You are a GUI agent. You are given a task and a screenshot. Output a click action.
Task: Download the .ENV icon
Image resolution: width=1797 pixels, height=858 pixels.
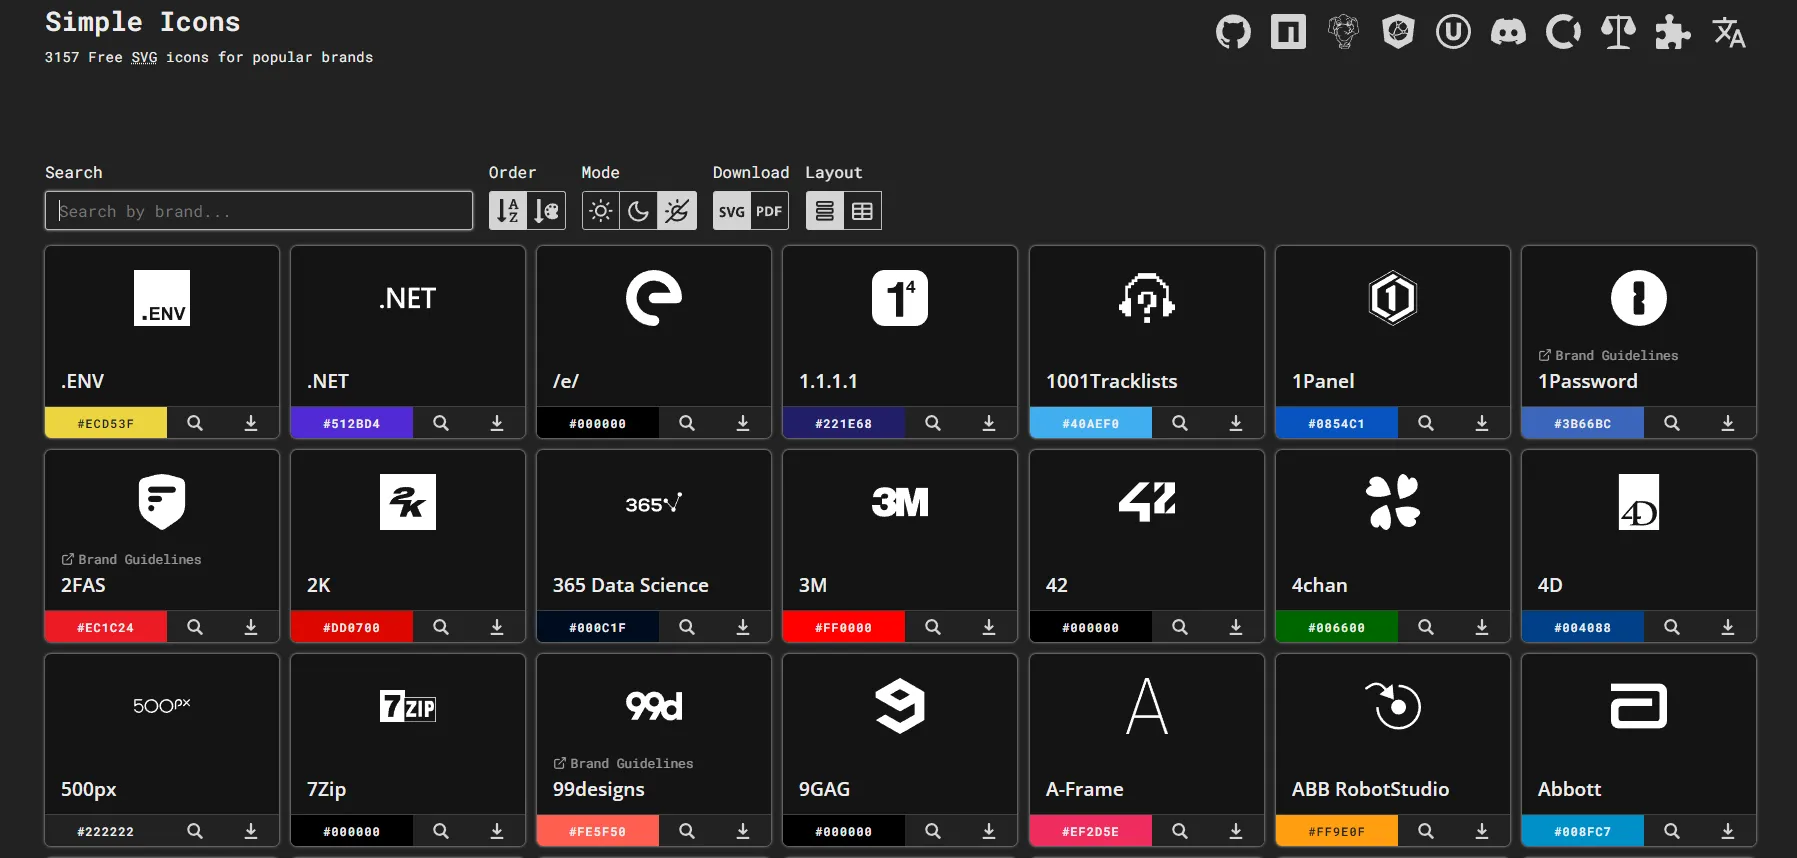tap(251, 423)
